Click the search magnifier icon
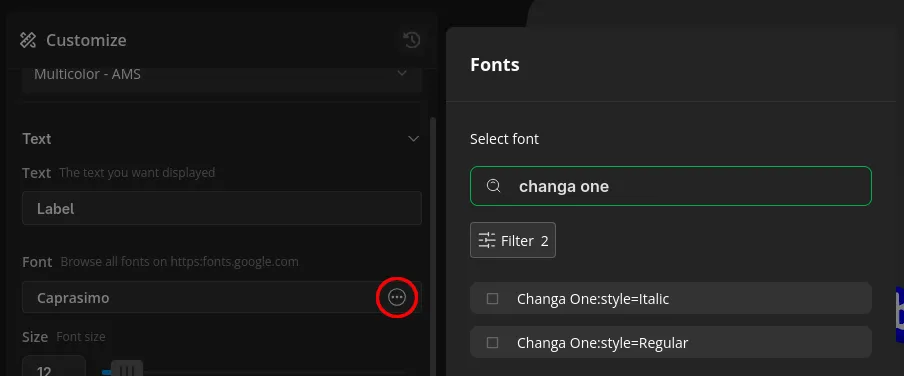The width and height of the screenshot is (904, 376). click(494, 186)
